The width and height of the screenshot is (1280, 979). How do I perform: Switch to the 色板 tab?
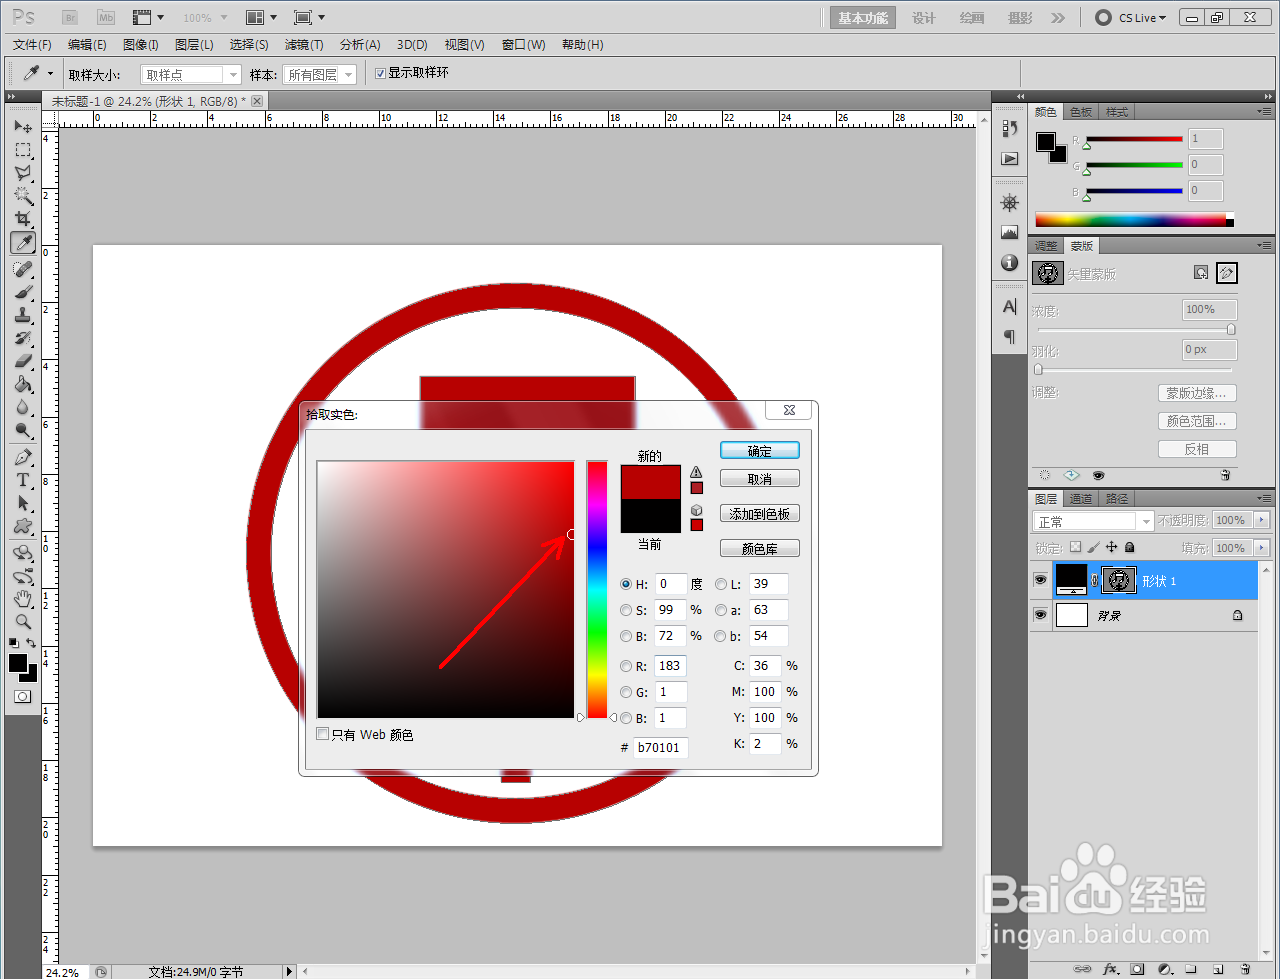[x=1081, y=112]
